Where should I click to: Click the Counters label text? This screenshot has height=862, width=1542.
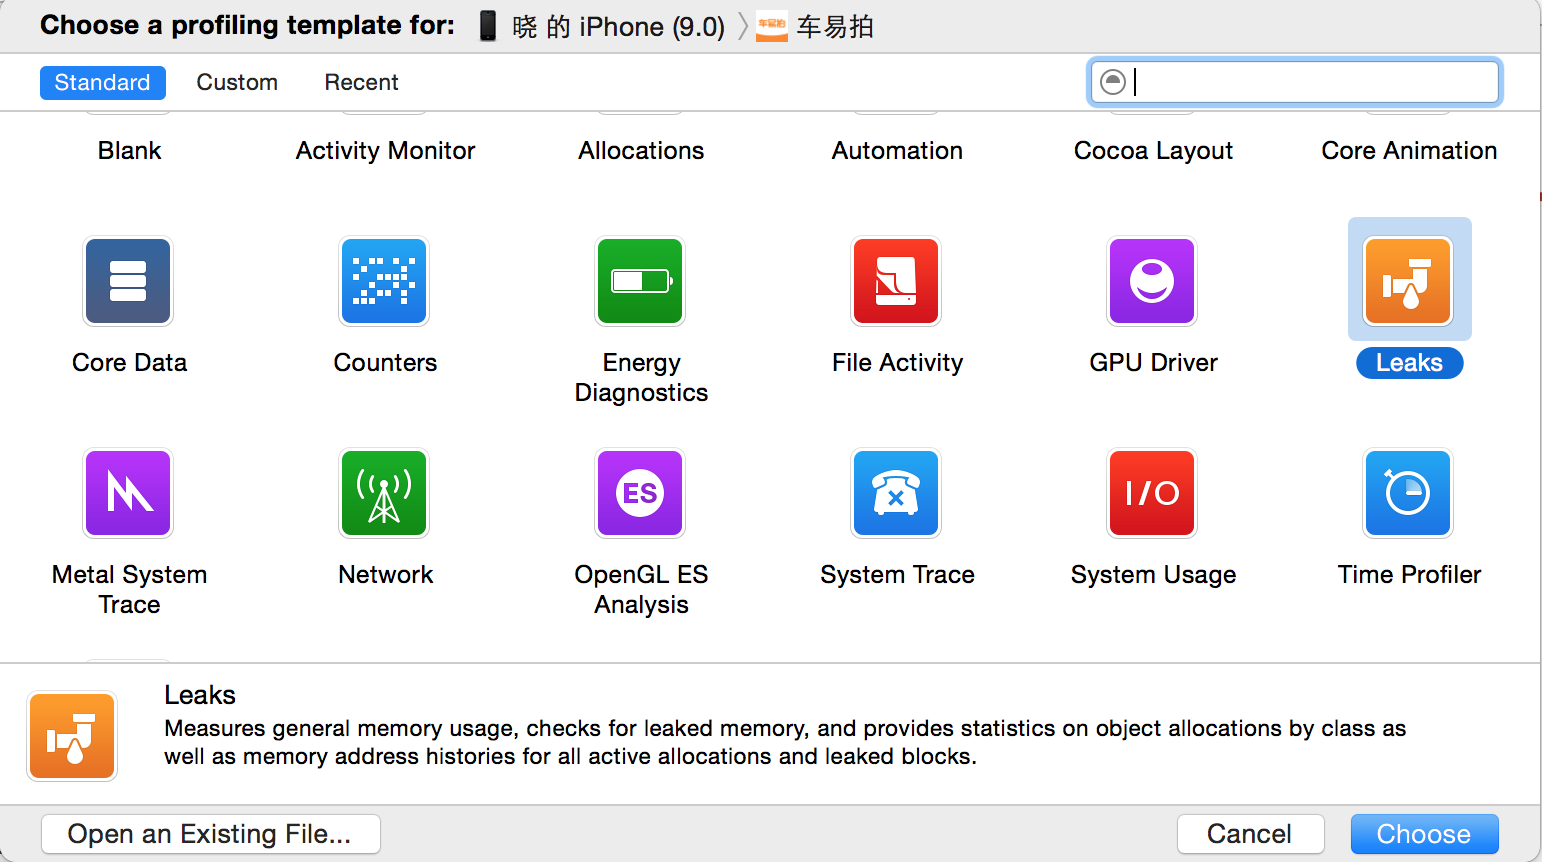coord(385,363)
